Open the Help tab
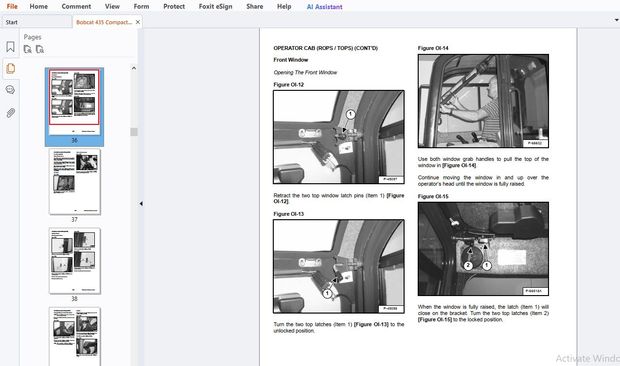The image size is (620, 366). [x=284, y=6]
